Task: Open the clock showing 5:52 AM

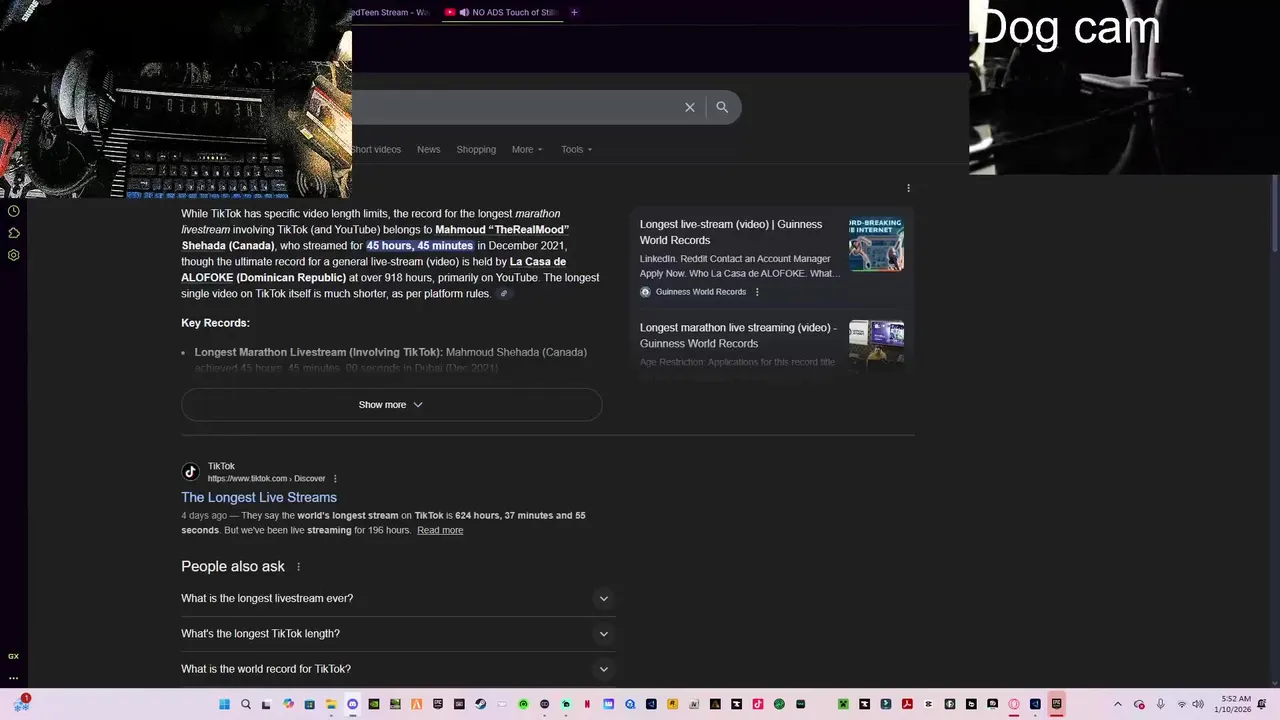Action: [1231, 704]
